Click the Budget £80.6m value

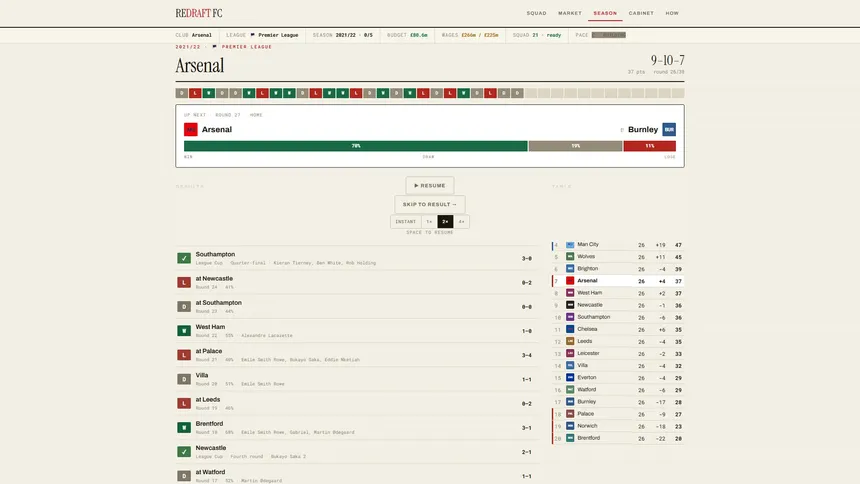418,35
